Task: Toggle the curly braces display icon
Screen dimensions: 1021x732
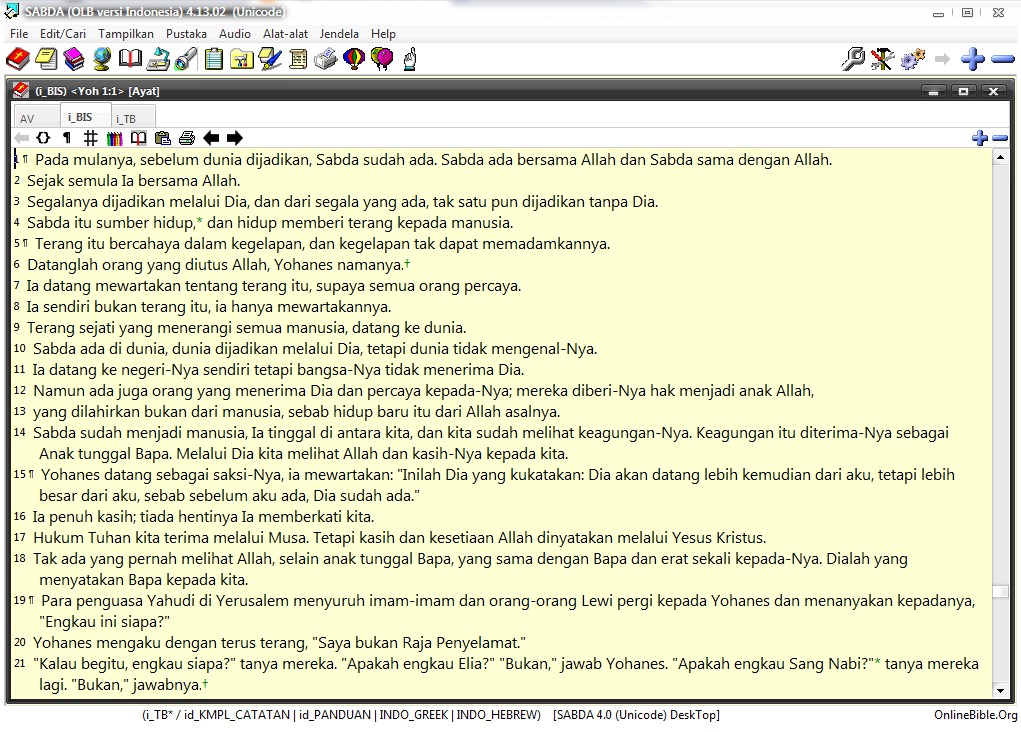Action: (x=42, y=137)
